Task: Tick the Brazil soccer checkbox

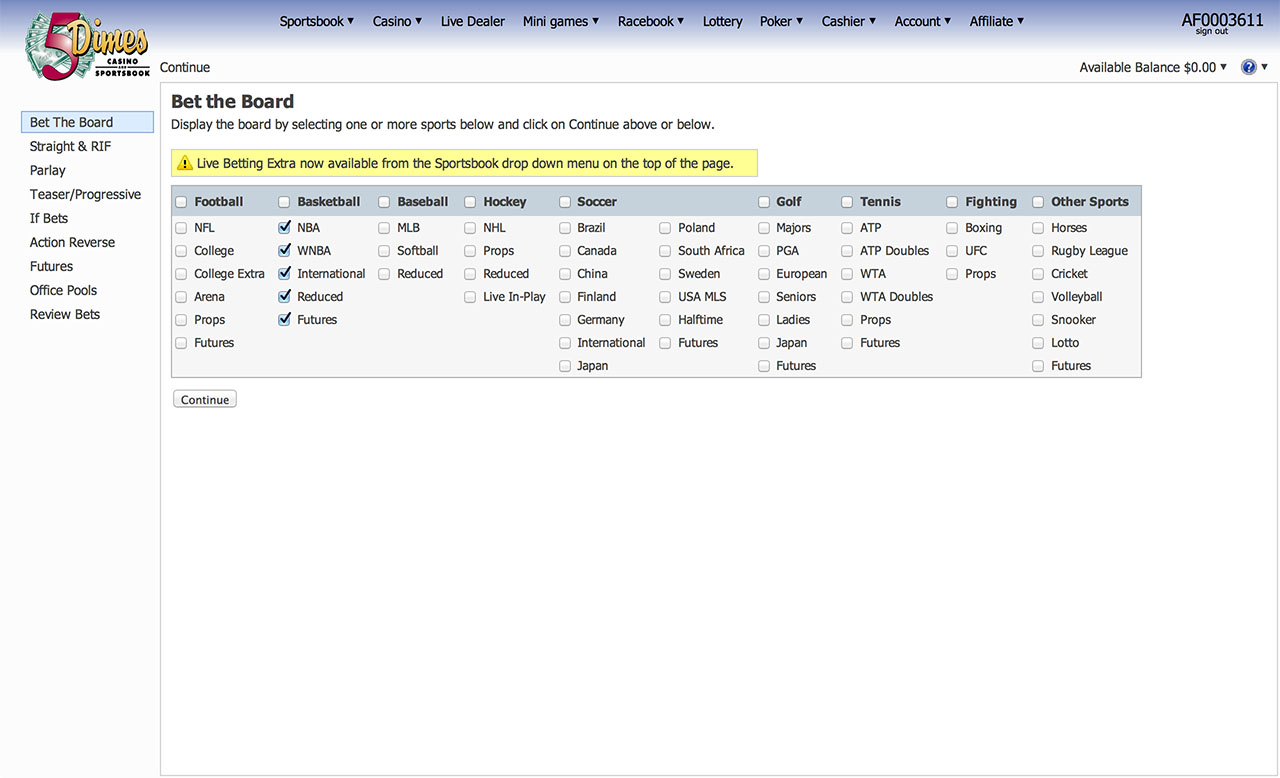Action: click(565, 228)
